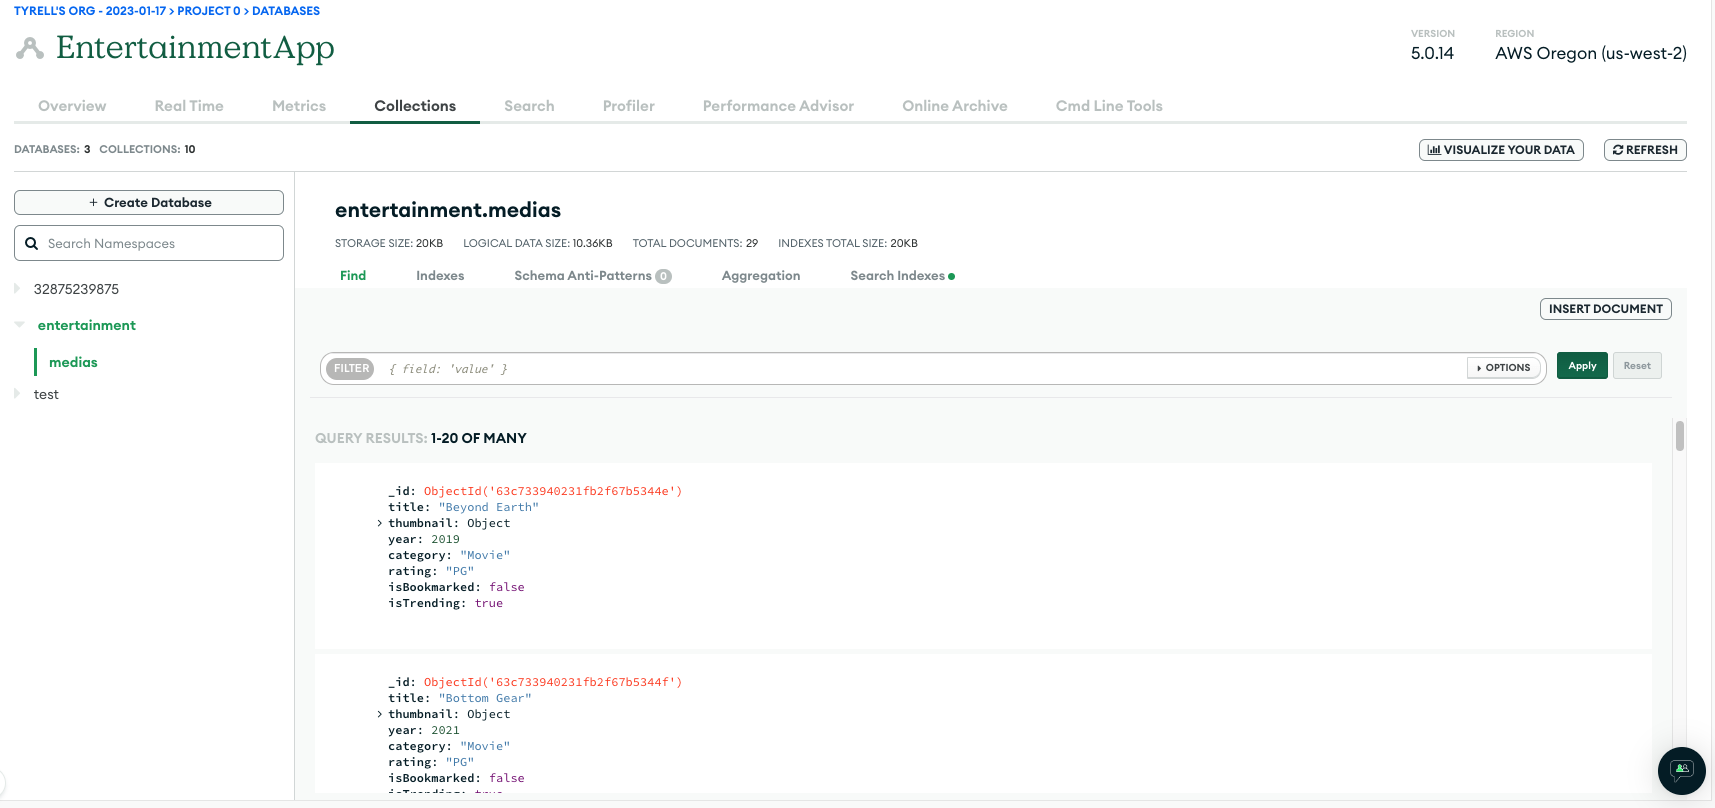Image resolution: width=1715 pixels, height=808 pixels.
Task: Click STORAGE SIZE: 20KB stat
Action: tap(389, 243)
